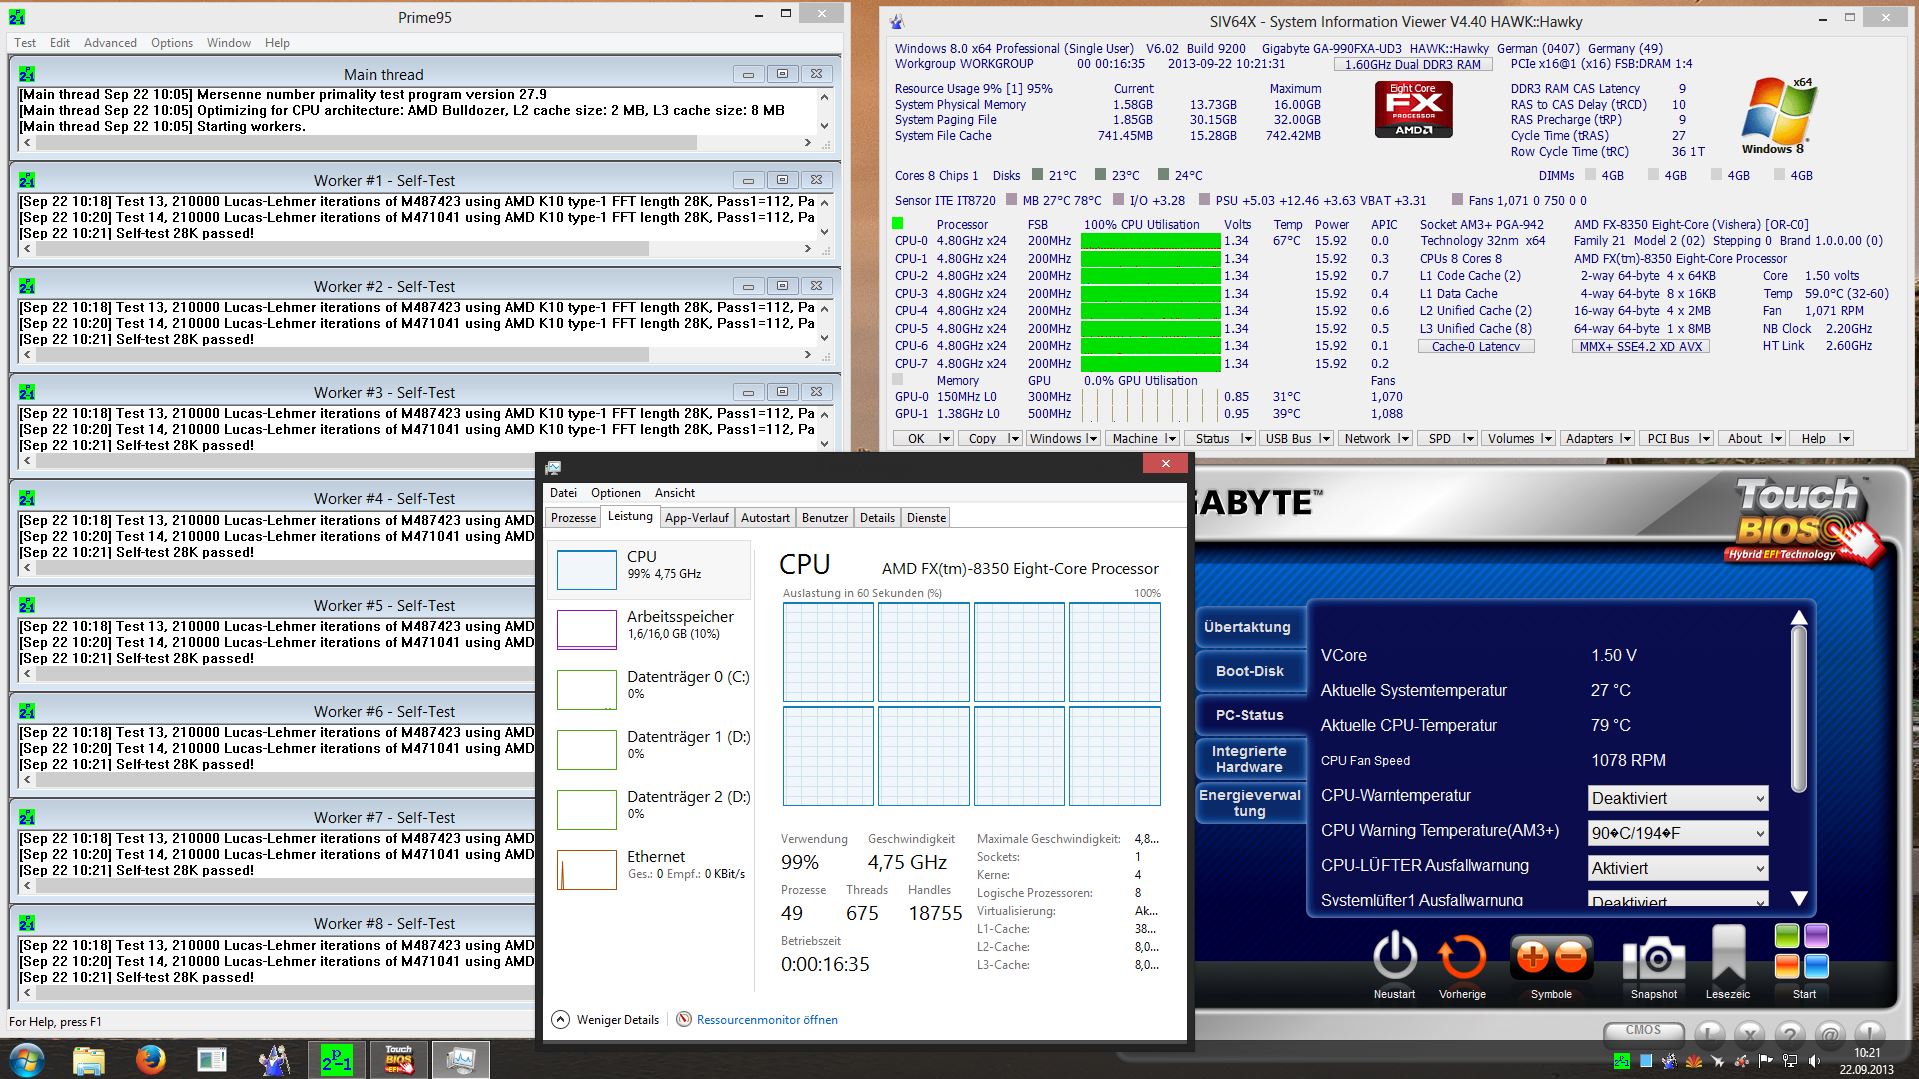
Task: Click the CPU-0 green utilisation bar in SIV
Action: coord(1150,241)
